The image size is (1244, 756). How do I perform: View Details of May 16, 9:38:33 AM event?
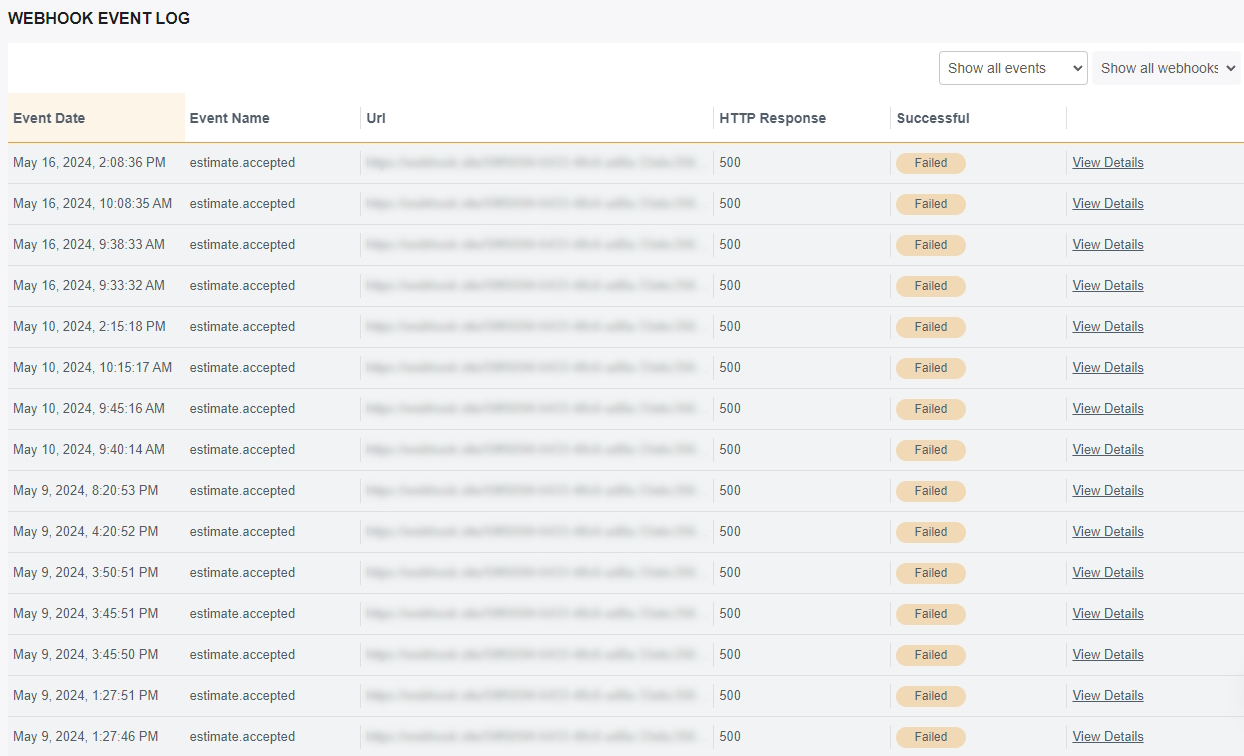(x=1107, y=245)
